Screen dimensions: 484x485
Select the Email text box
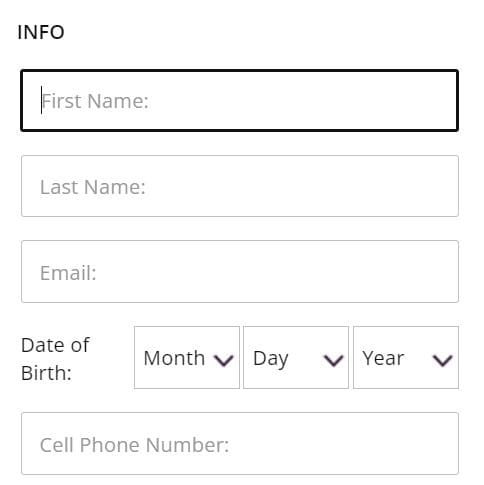[240, 271]
